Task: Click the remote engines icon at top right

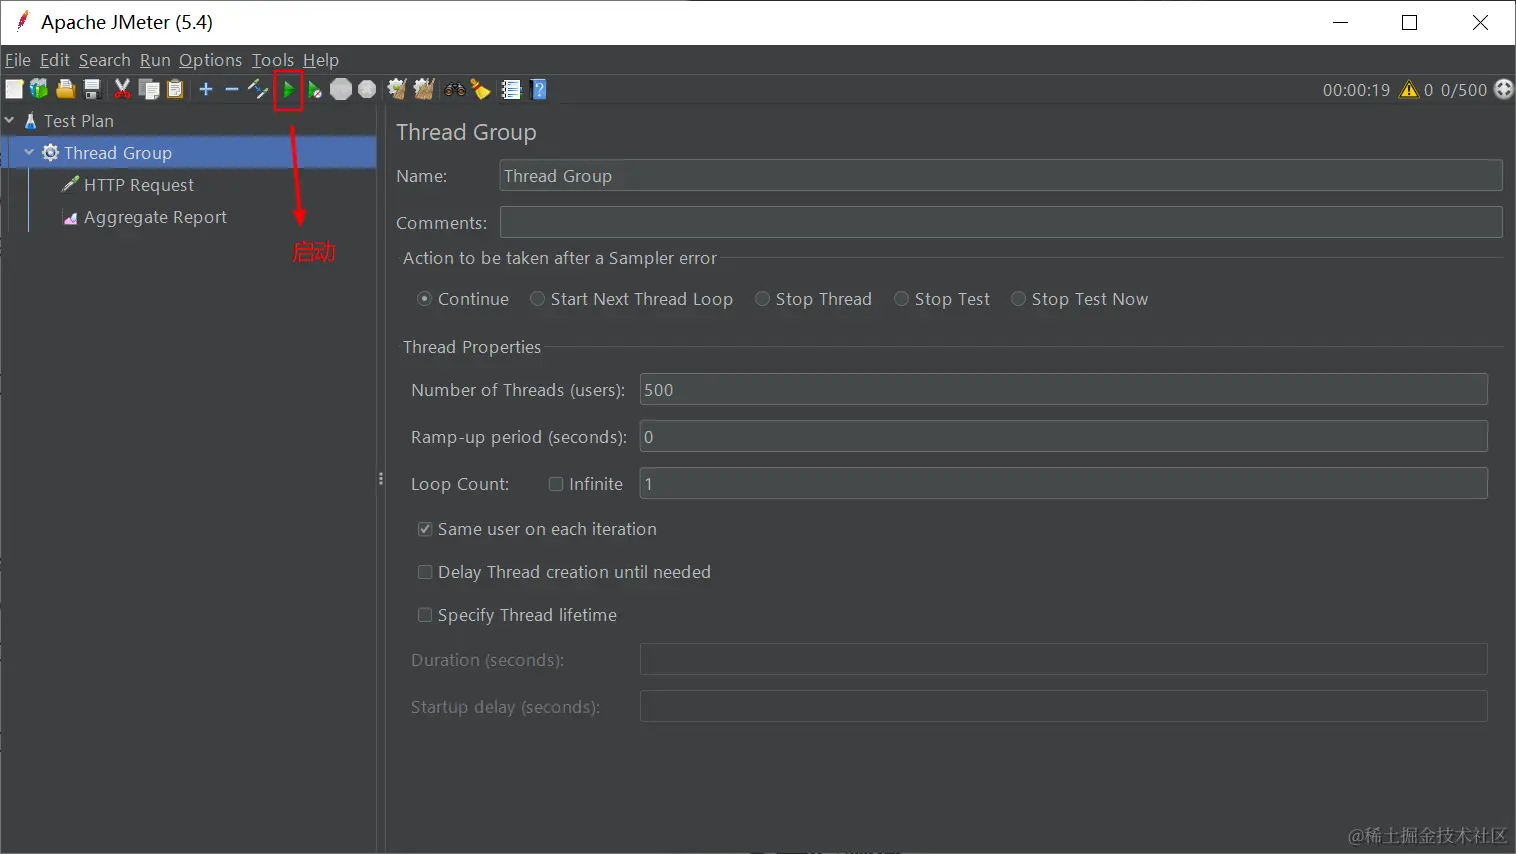Action: (x=1503, y=90)
